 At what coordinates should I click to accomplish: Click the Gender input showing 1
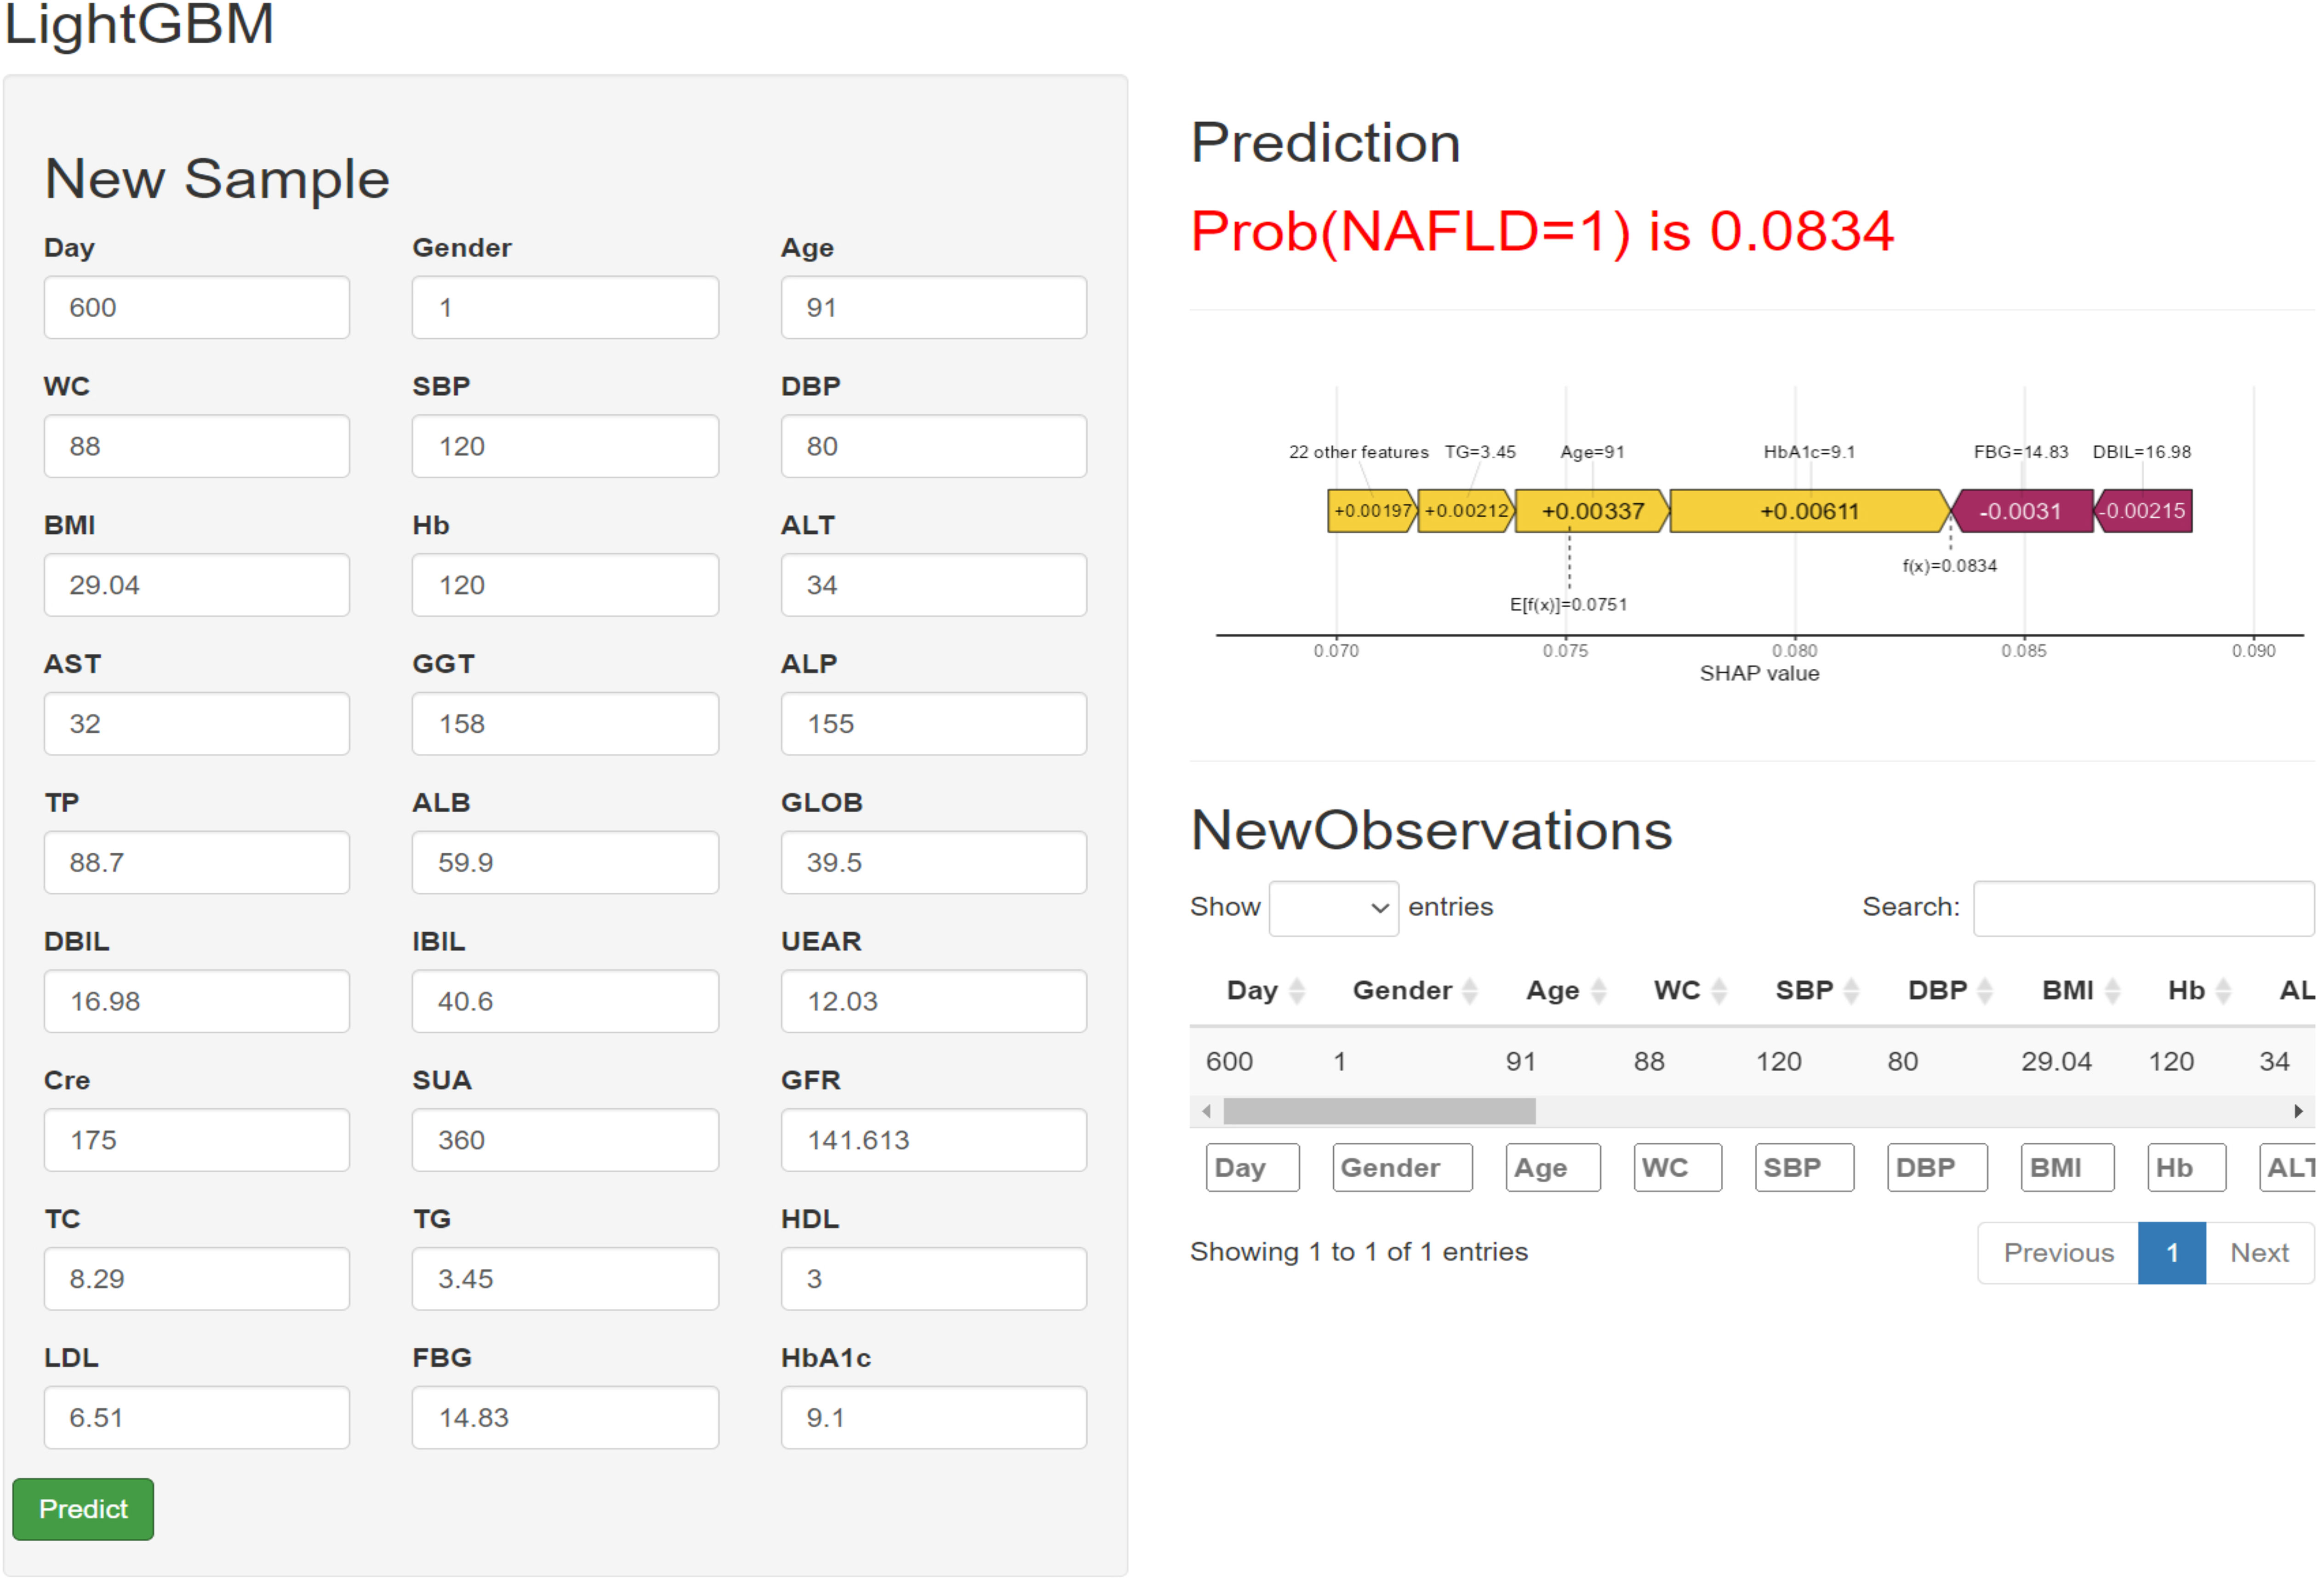click(x=565, y=307)
